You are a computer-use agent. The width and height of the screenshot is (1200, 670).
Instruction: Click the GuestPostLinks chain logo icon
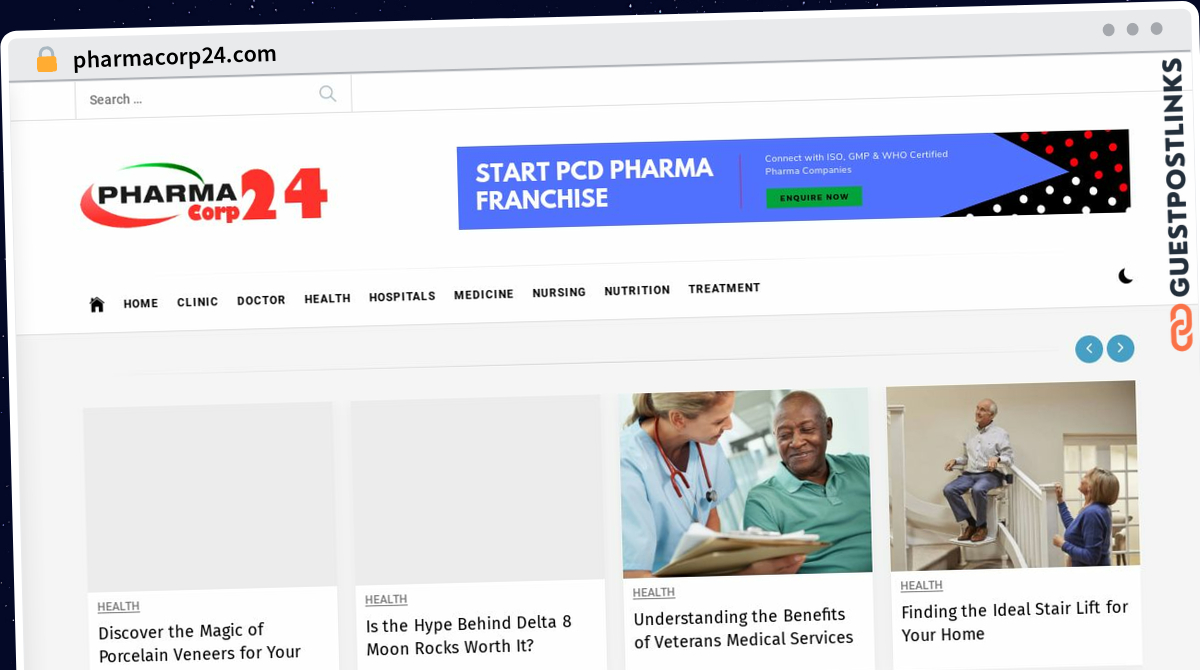(1181, 328)
